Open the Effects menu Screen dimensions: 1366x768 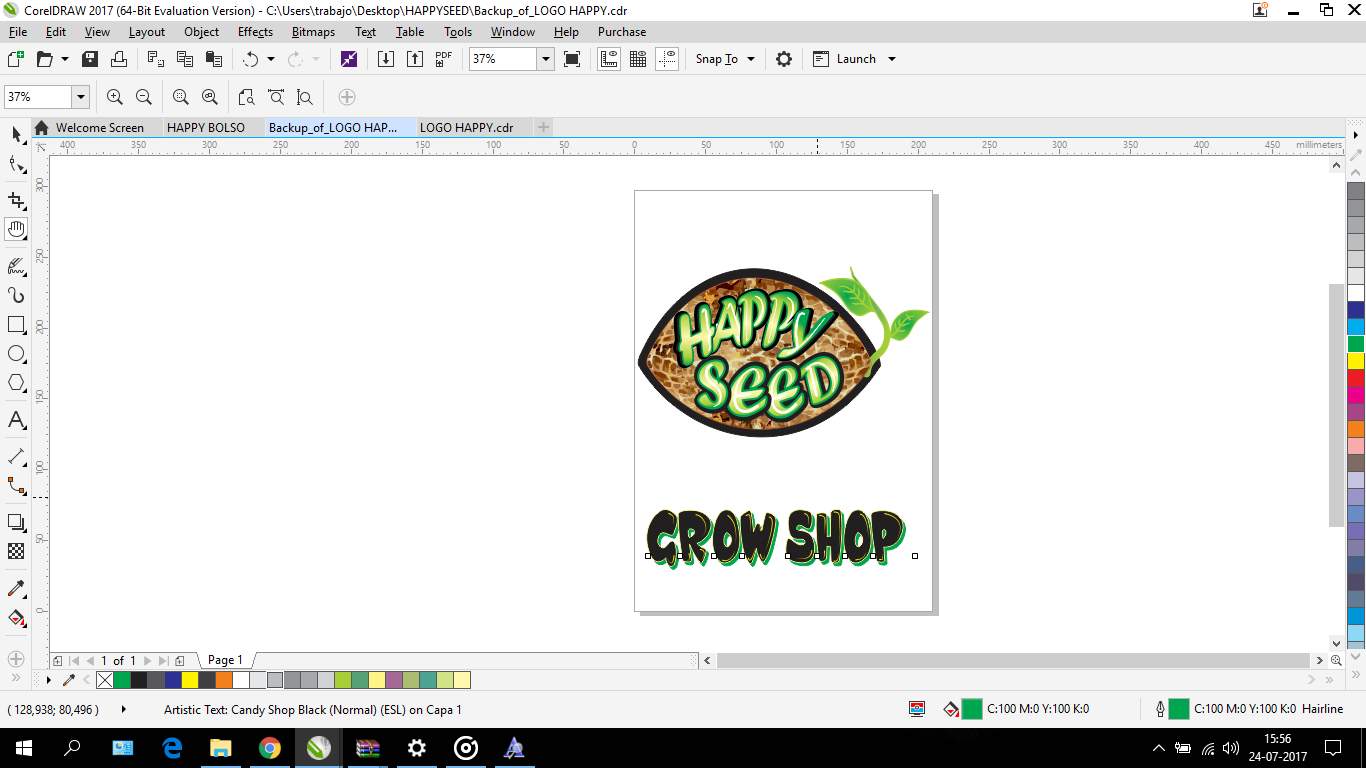click(x=255, y=32)
